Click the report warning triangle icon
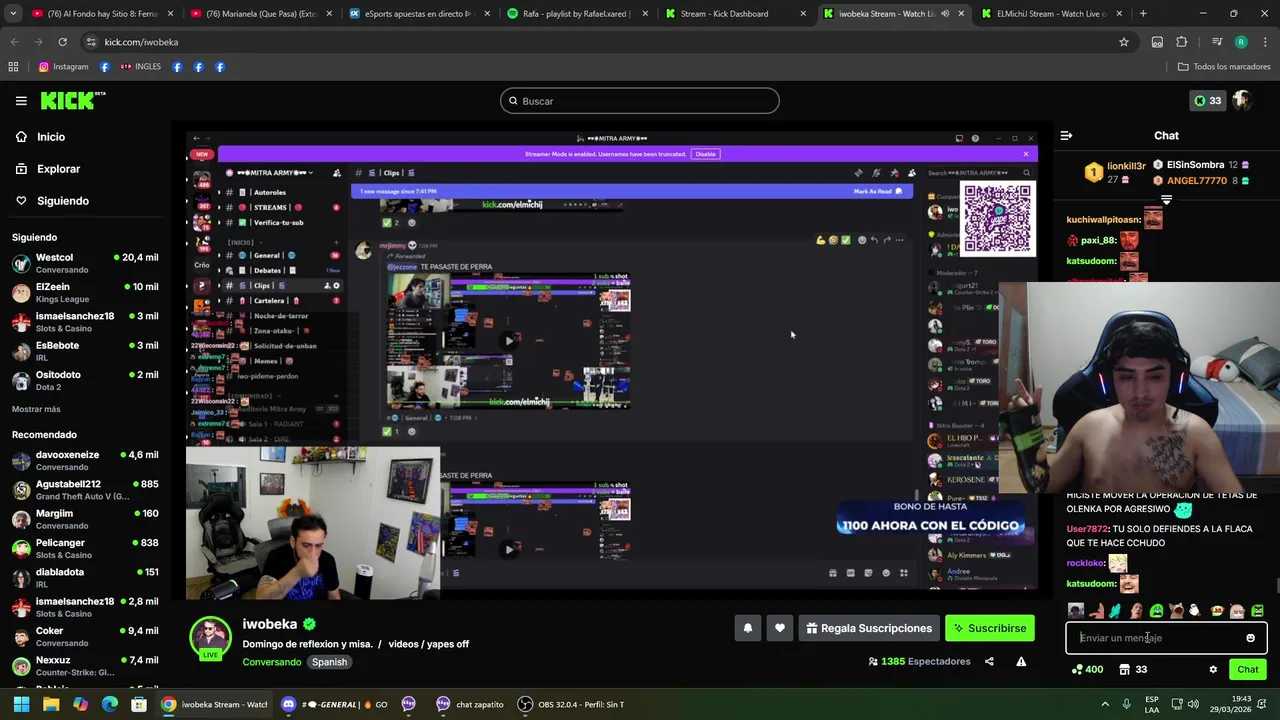The image size is (1280, 720). [1021, 661]
